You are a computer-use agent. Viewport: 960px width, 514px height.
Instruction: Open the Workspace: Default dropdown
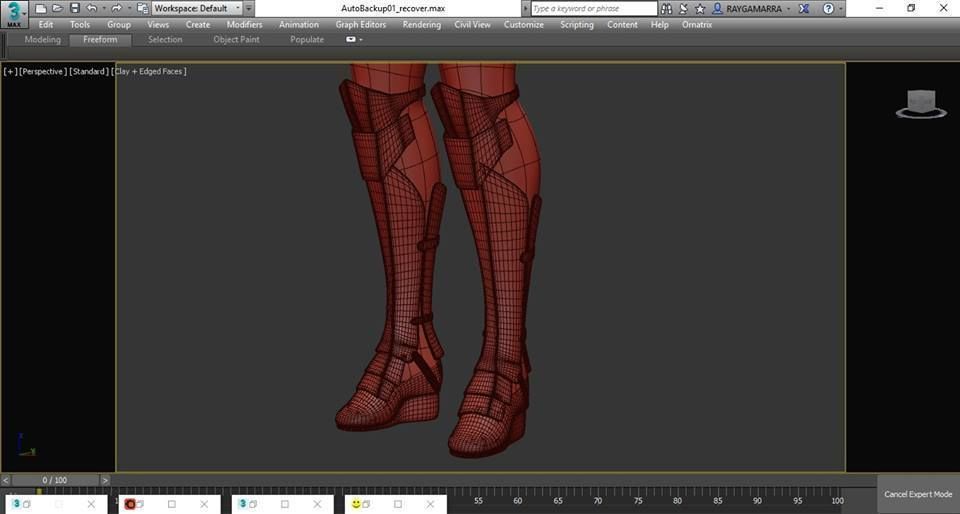coord(198,9)
